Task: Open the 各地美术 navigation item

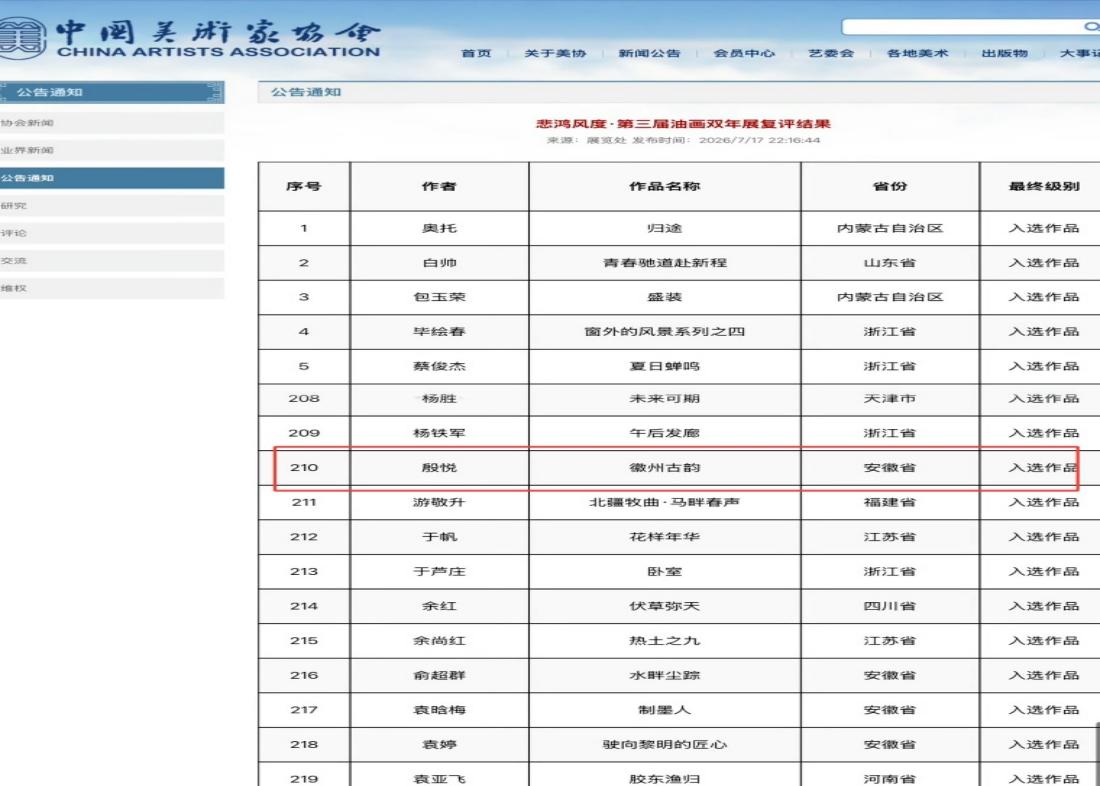Action: [x=917, y=53]
